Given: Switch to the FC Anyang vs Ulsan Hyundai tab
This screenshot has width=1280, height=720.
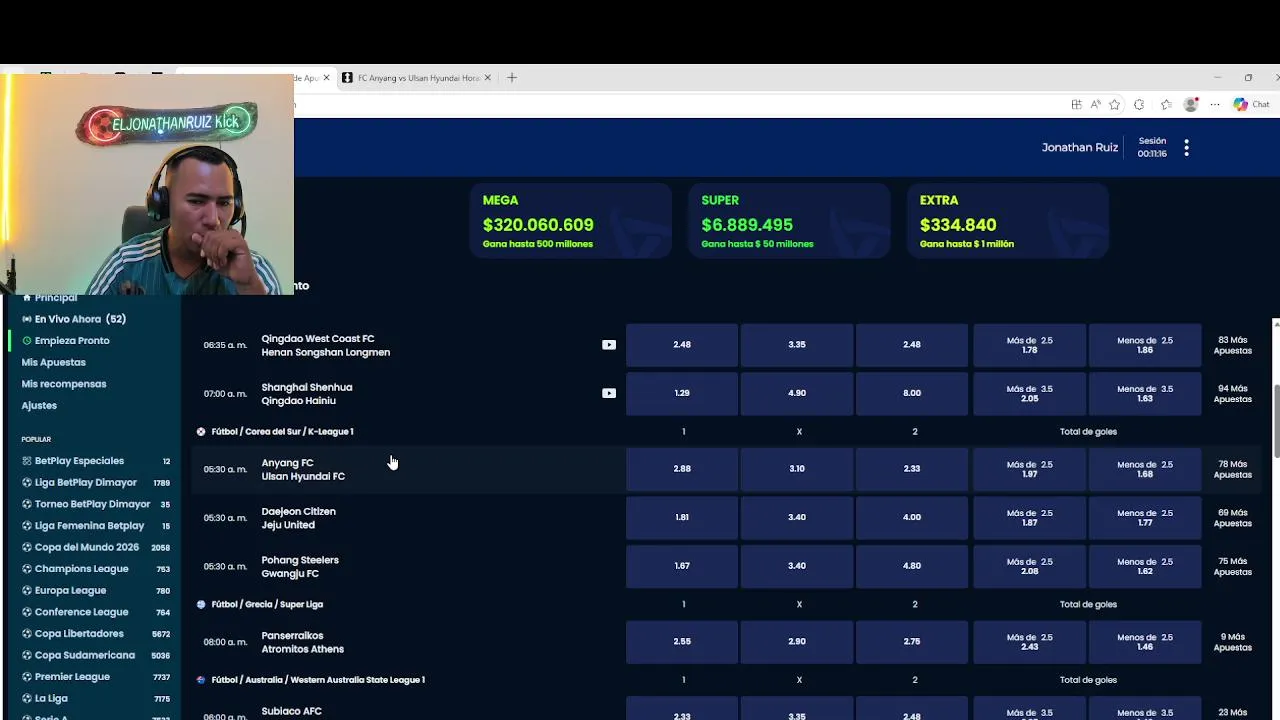Looking at the screenshot, I should [x=418, y=78].
